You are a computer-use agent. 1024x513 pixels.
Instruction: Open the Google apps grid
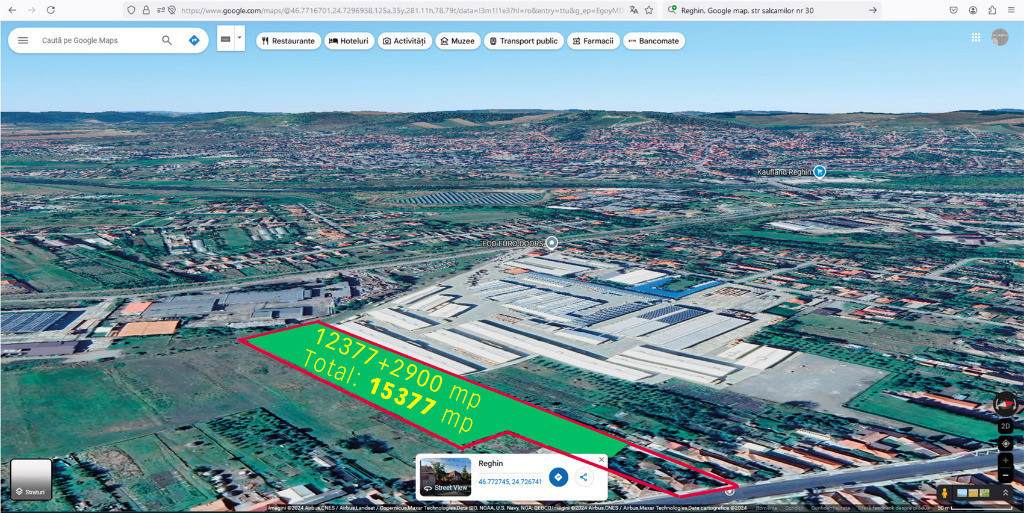[x=975, y=38]
